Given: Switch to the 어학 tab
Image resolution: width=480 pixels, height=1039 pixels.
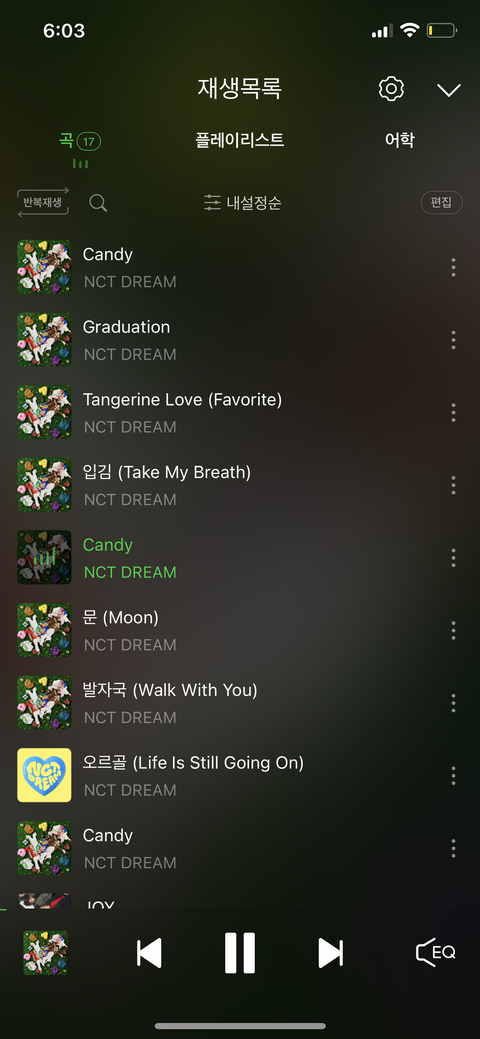Looking at the screenshot, I should (400, 140).
